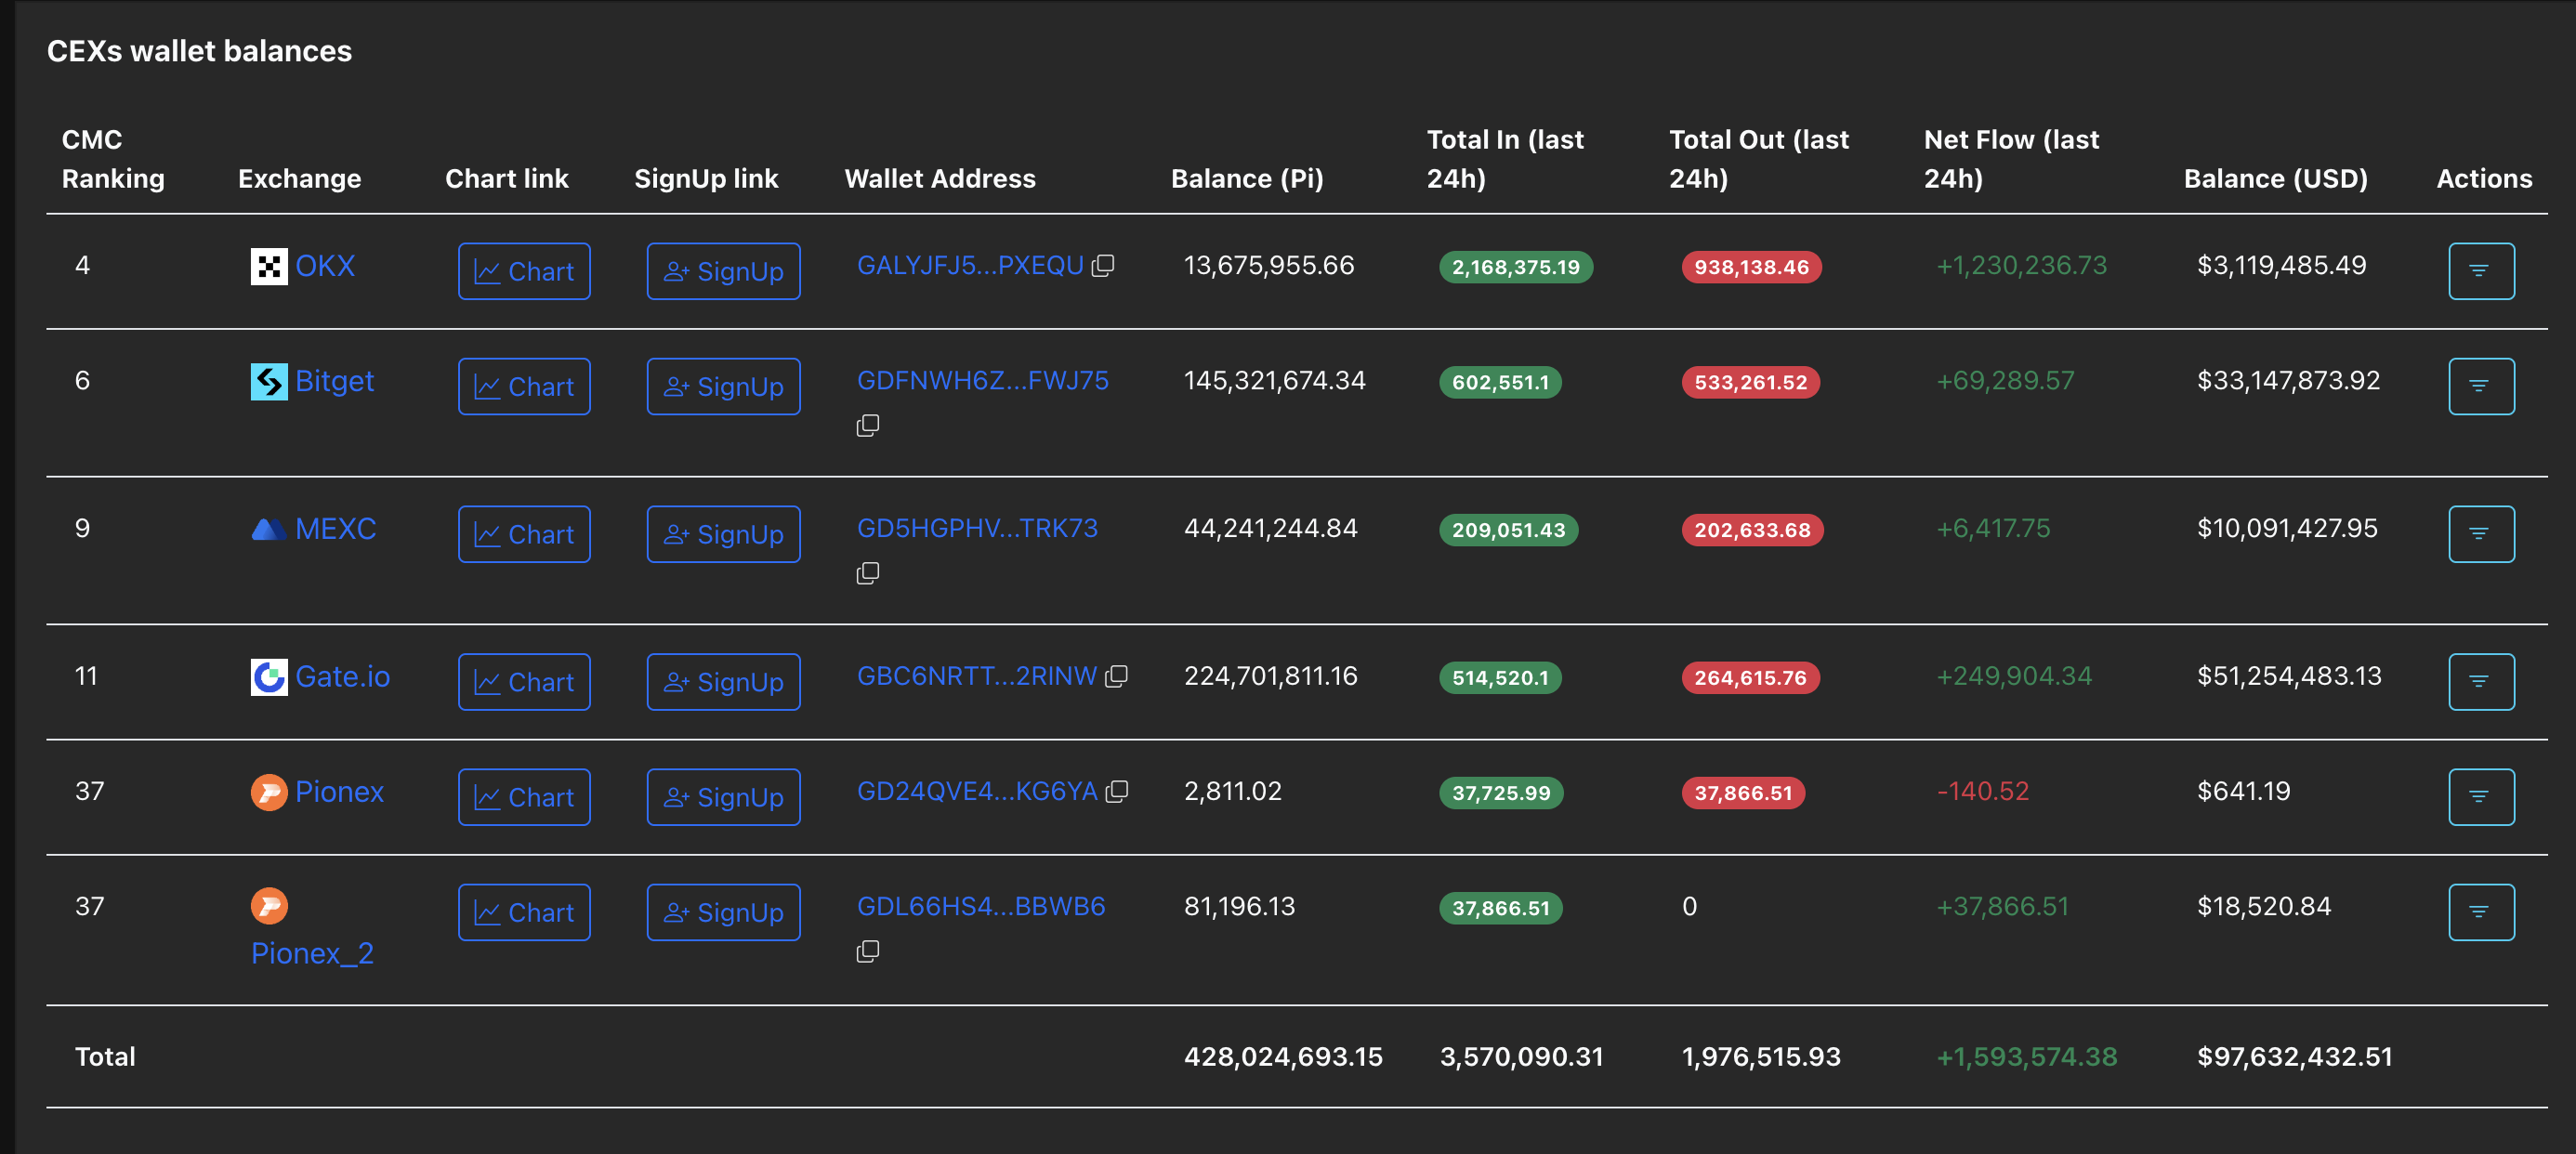2576x1154 pixels.
Task: Click SignUp for Gate.io
Action: coord(723,681)
